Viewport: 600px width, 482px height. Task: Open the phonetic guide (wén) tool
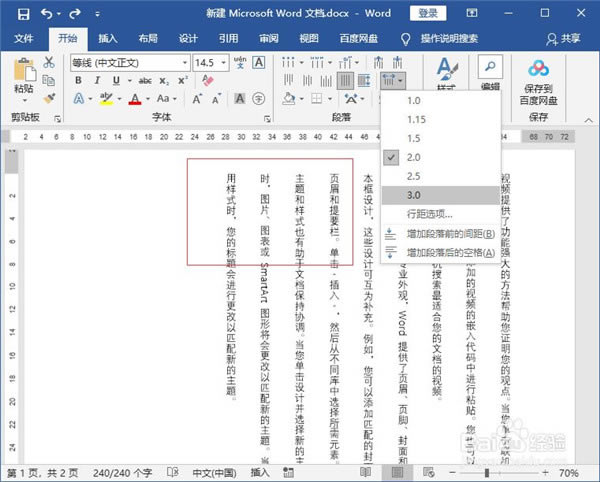click(240, 62)
